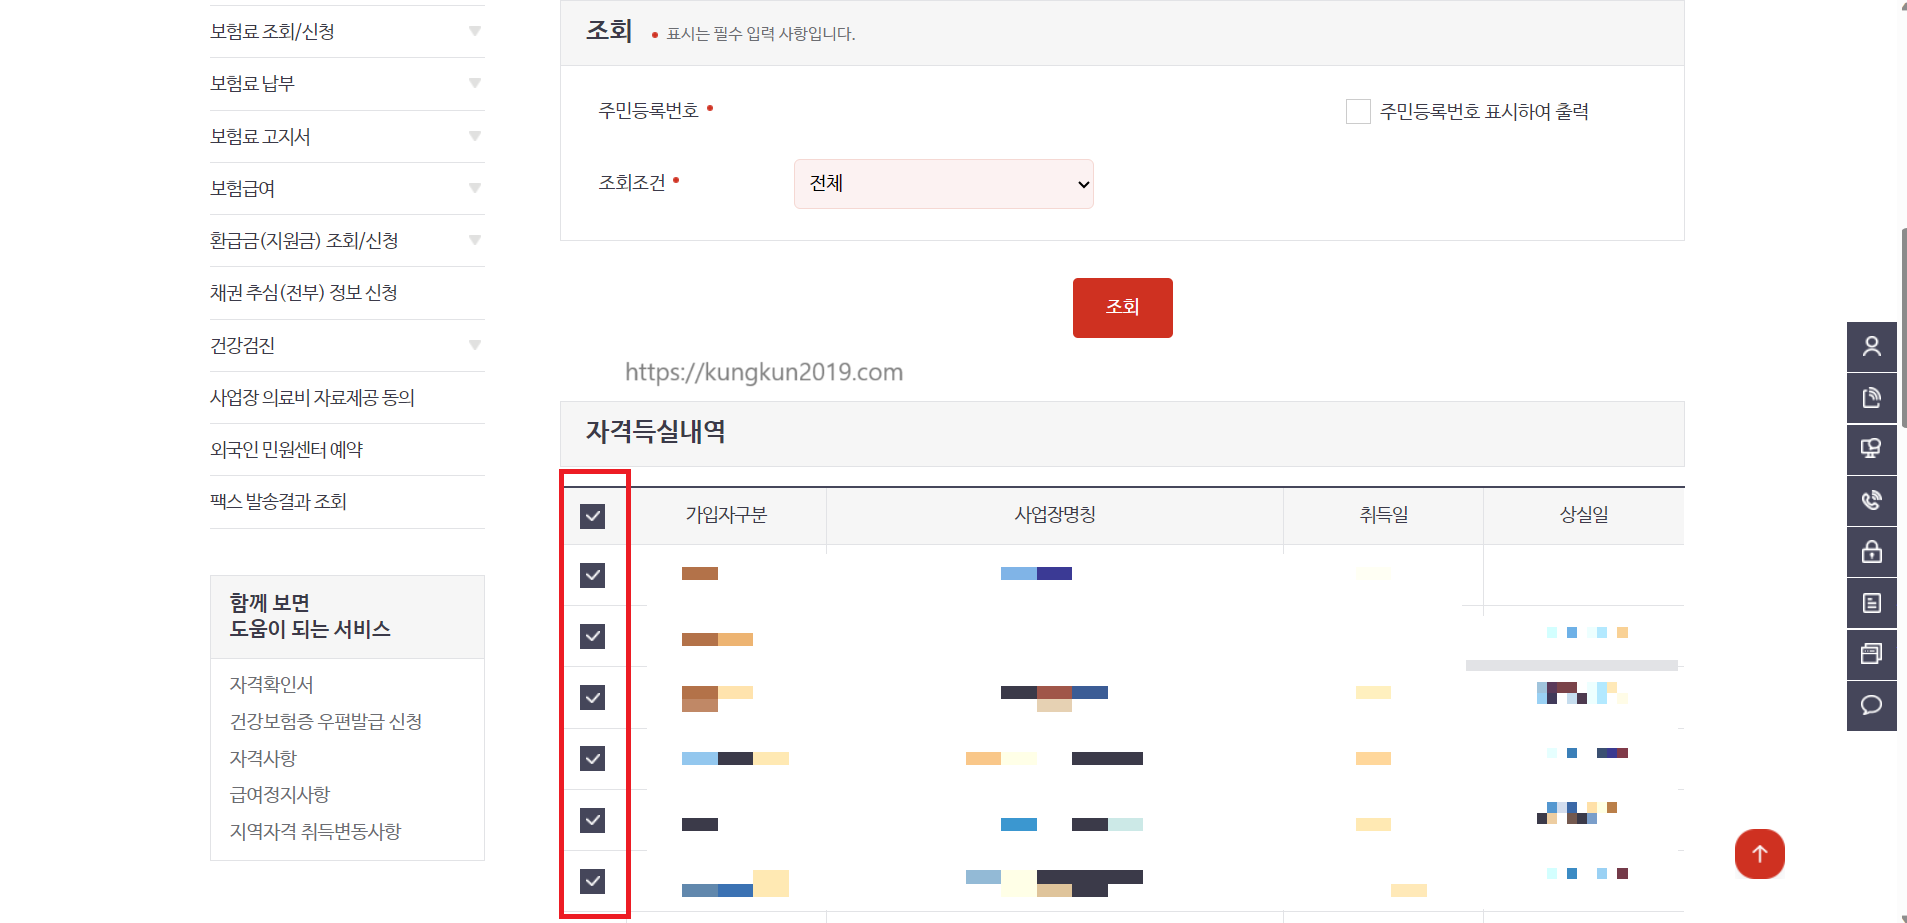
Task: Select the phone call sidebar icon
Action: 1872,500
